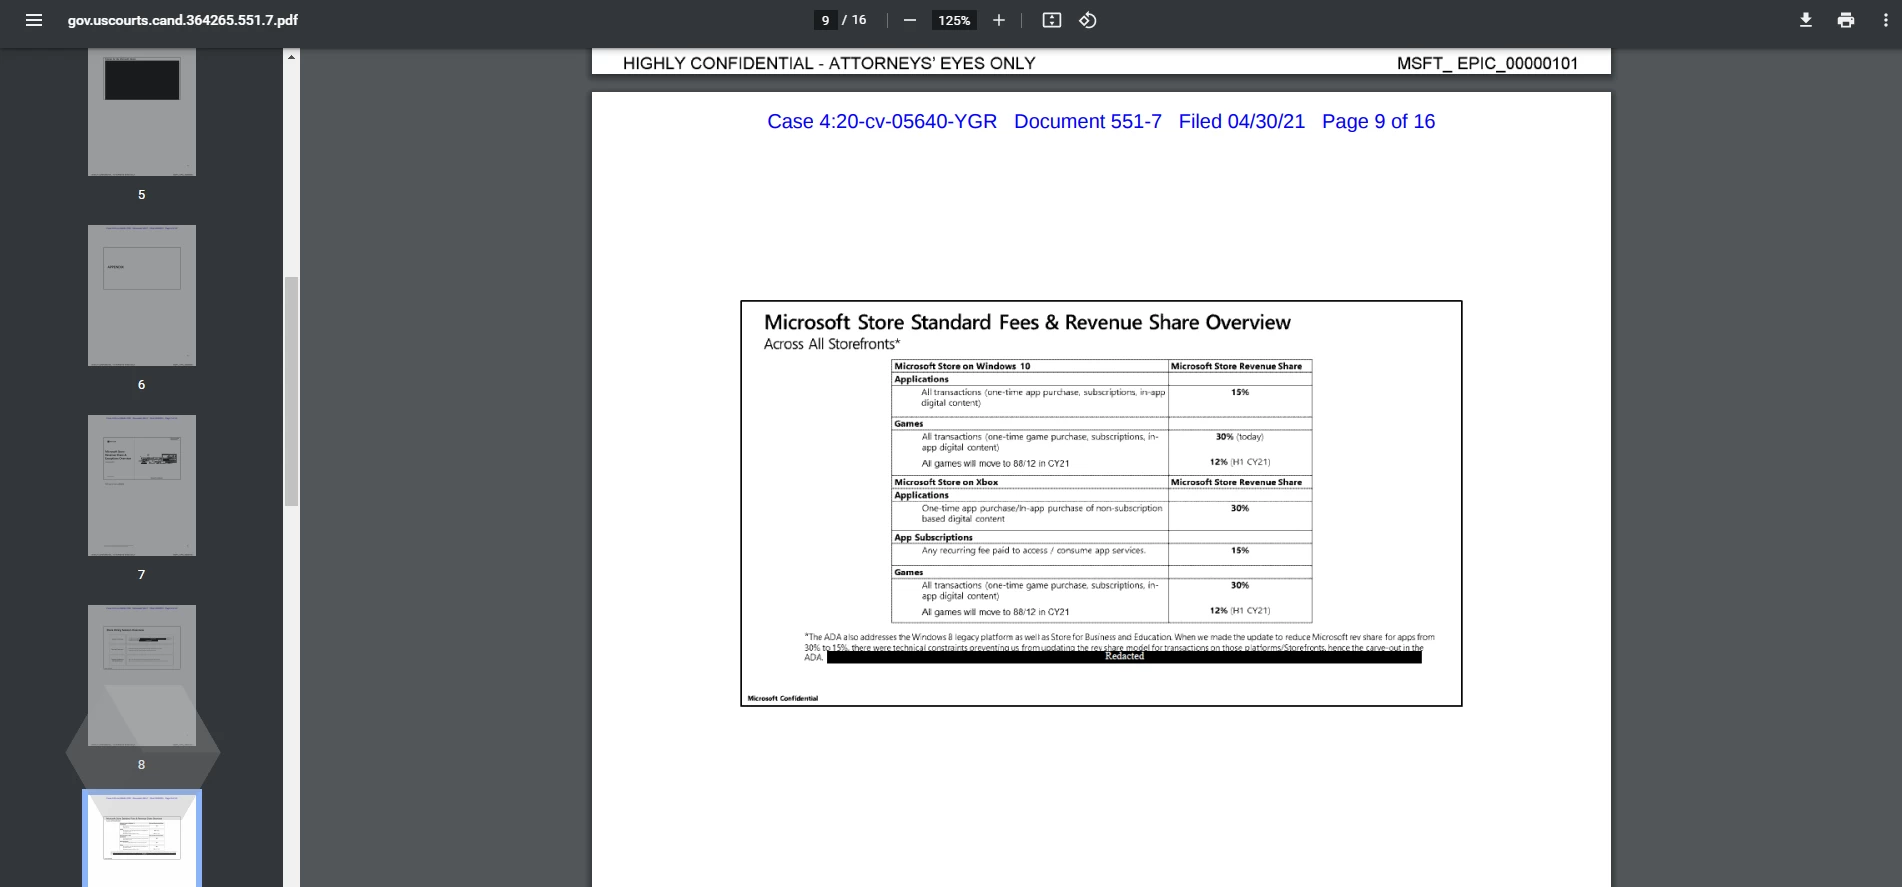Viewport: 1902px width, 887px height.
Task: Download the PDF file
Action: coord(1805,20)
